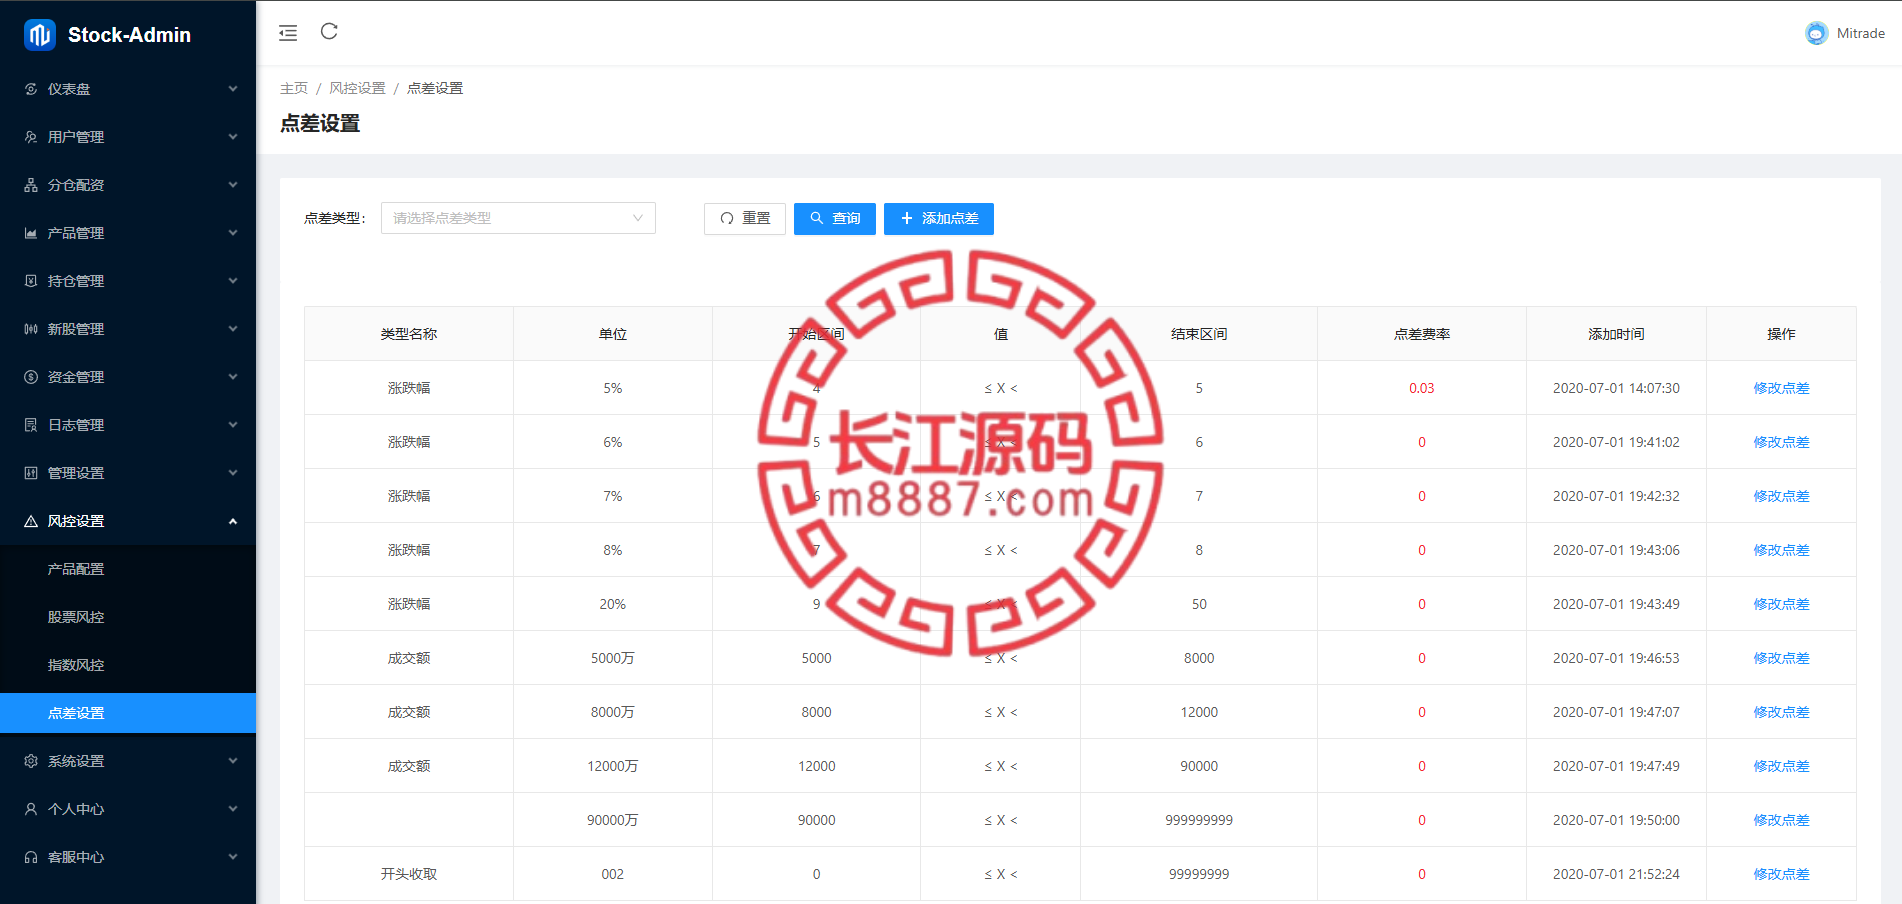
Task: Click the 点差费率 column header
Action: 1422,334
